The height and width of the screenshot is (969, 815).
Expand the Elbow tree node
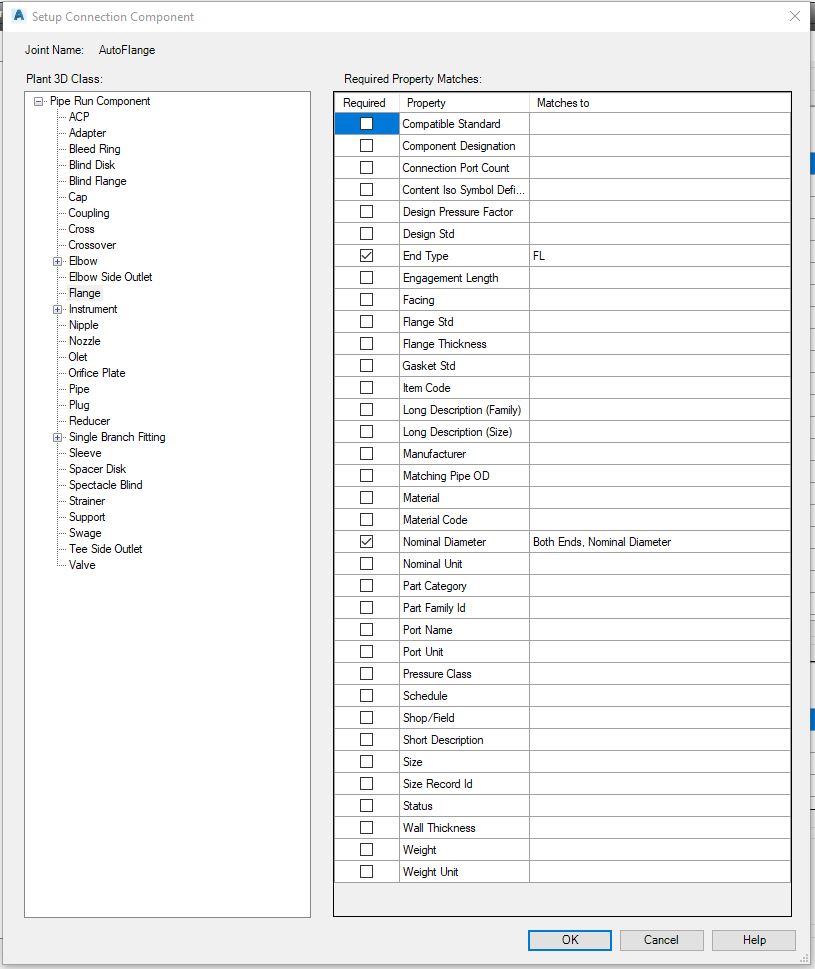click(x=57, y=261)
